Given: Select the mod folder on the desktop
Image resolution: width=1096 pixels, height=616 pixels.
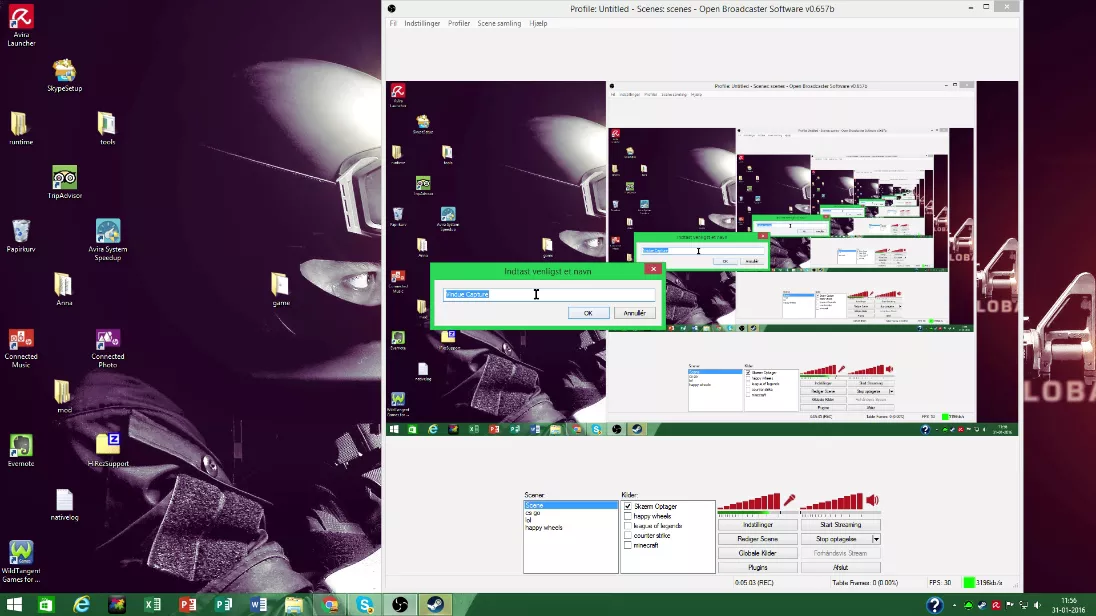Looking at the screenshot, I should click(64, 396).
